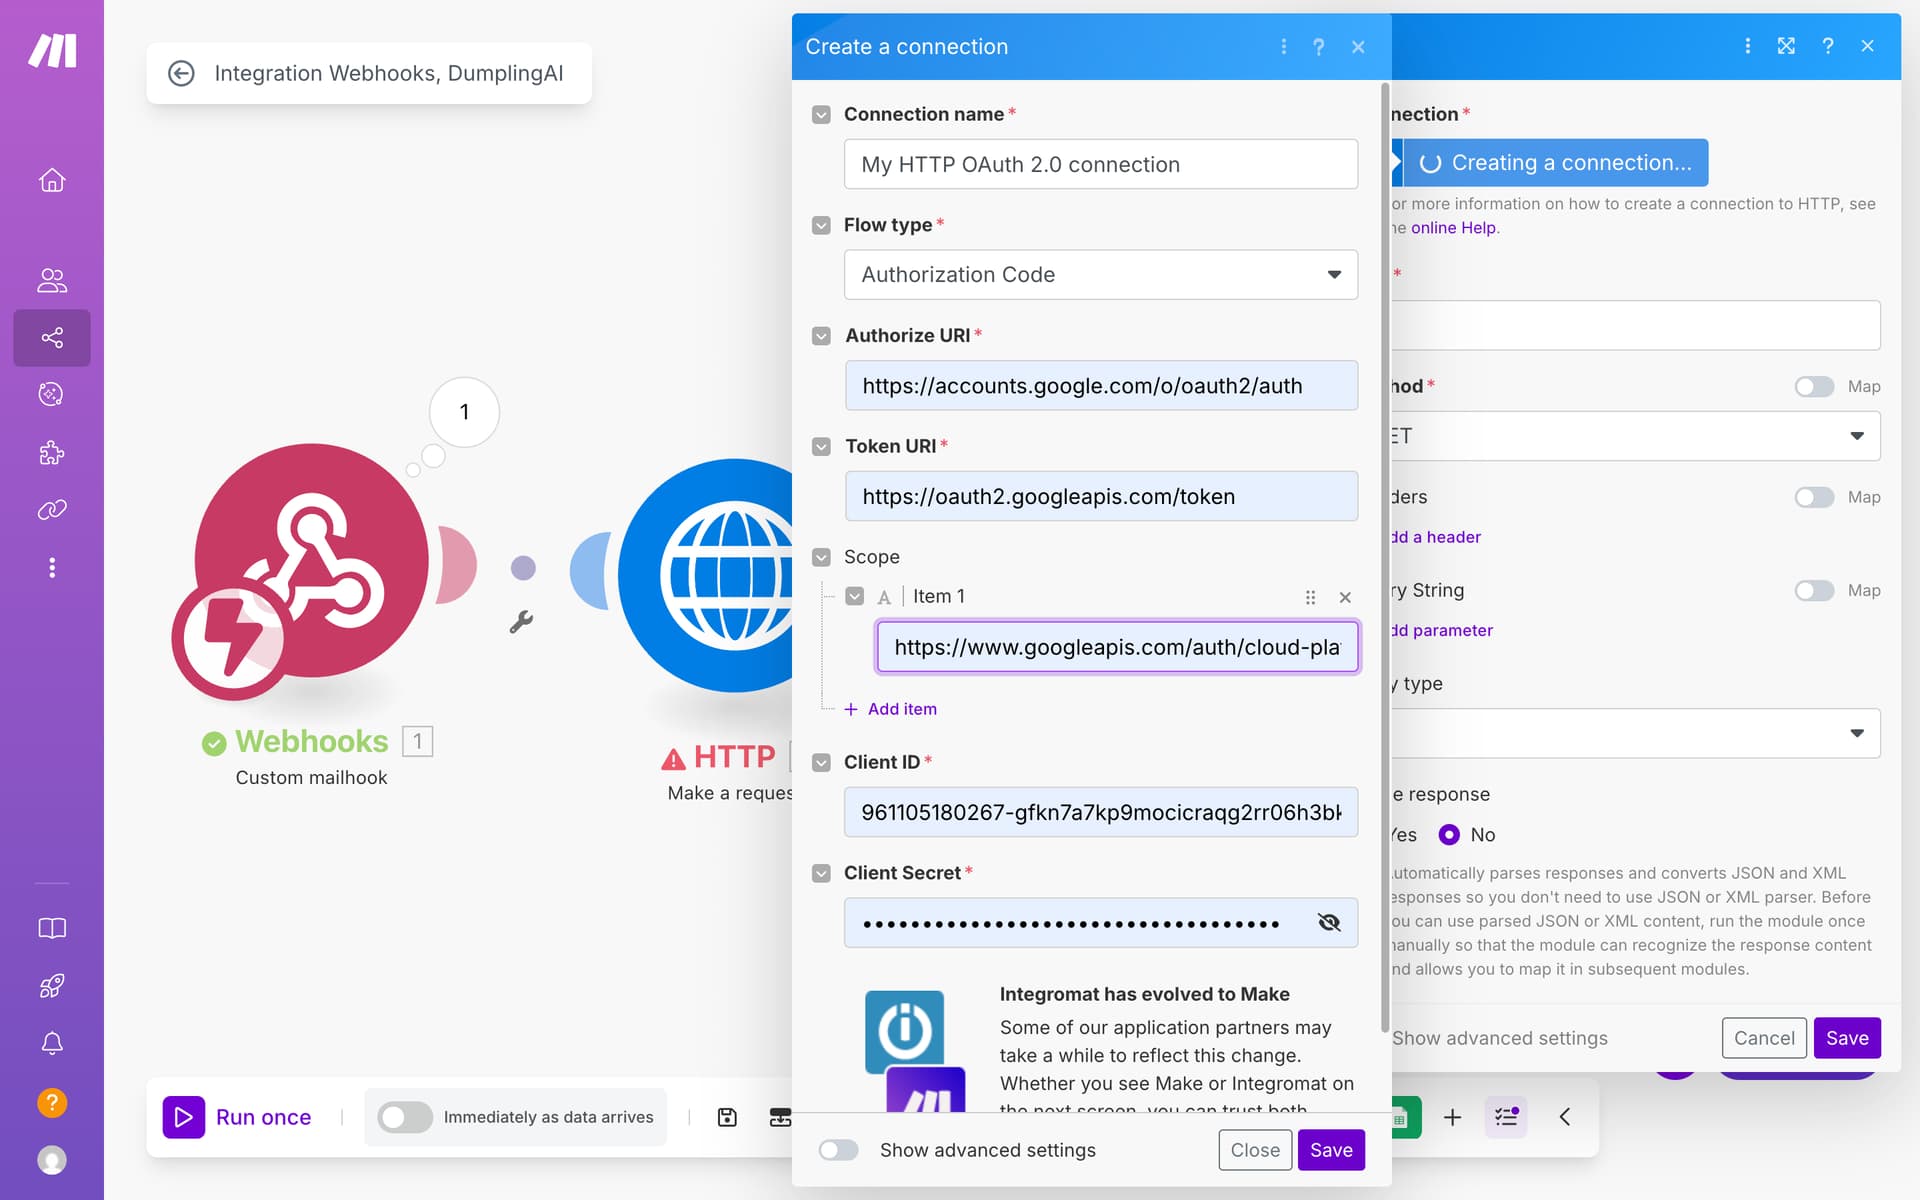Open help in Create a connection header
This screenshot has height=1200, width=1920.
click(1319, 47)
